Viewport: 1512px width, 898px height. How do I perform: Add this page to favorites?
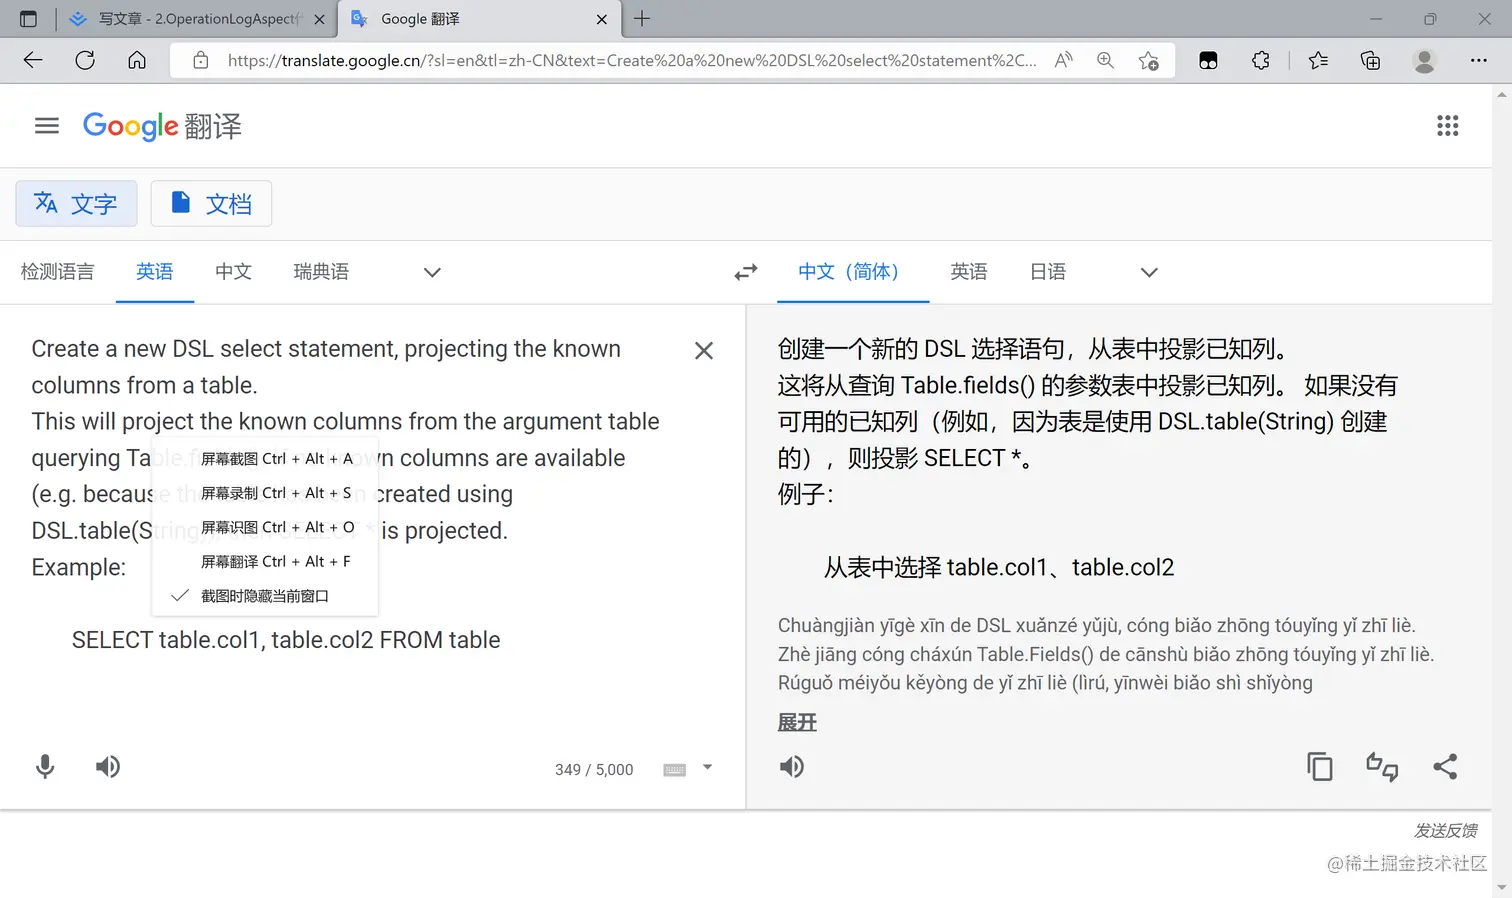tap(1149, 61)
